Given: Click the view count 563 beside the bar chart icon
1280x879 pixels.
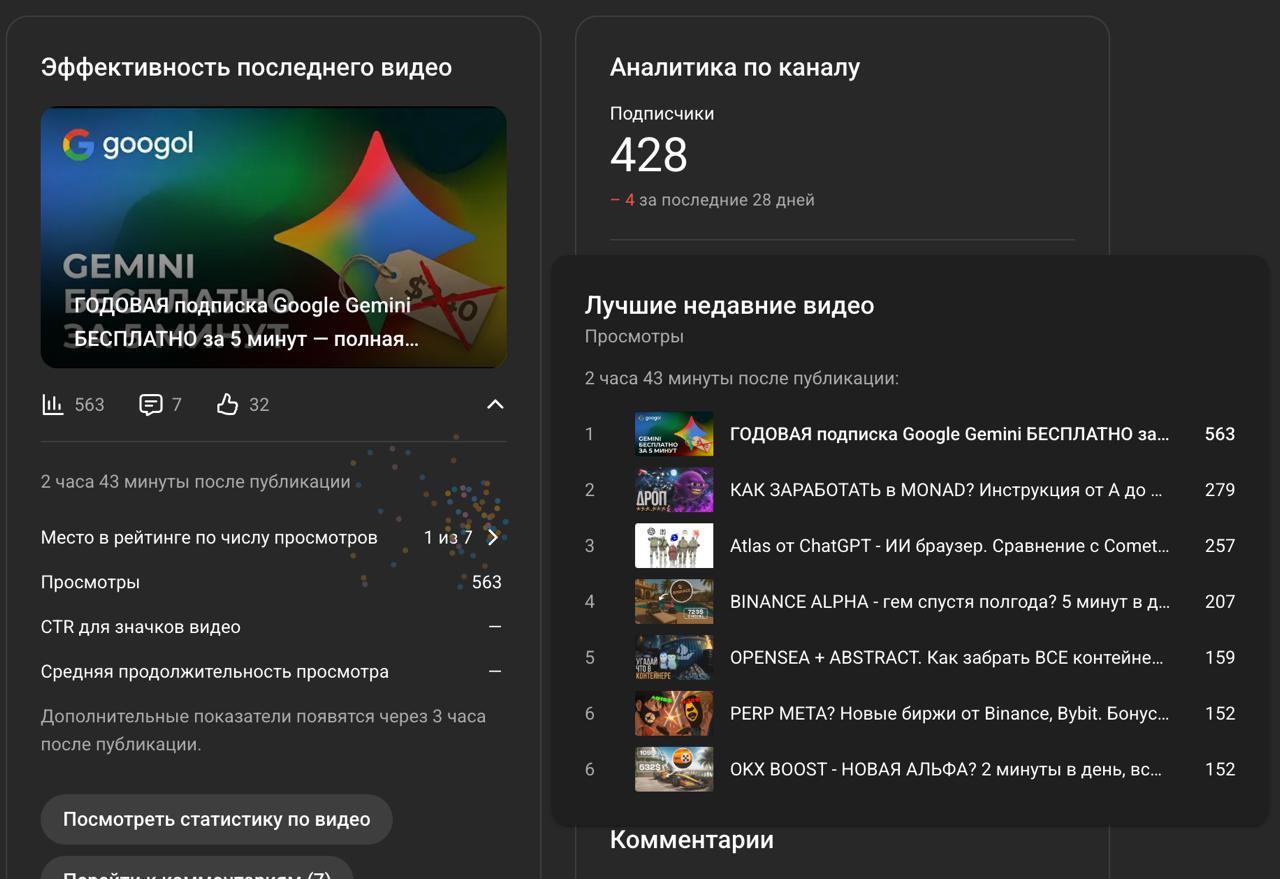Looking at the screenshot, I should pos(89,405).
